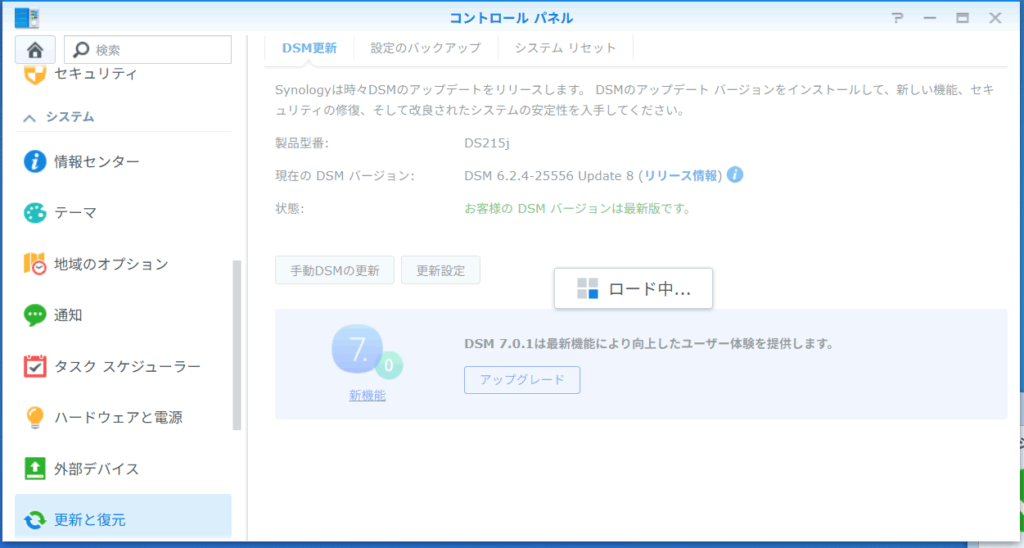Click the Security (セキュリティ) shield icon
Viewport: 1024px width, 548px height.
click(x=35, y=75)
